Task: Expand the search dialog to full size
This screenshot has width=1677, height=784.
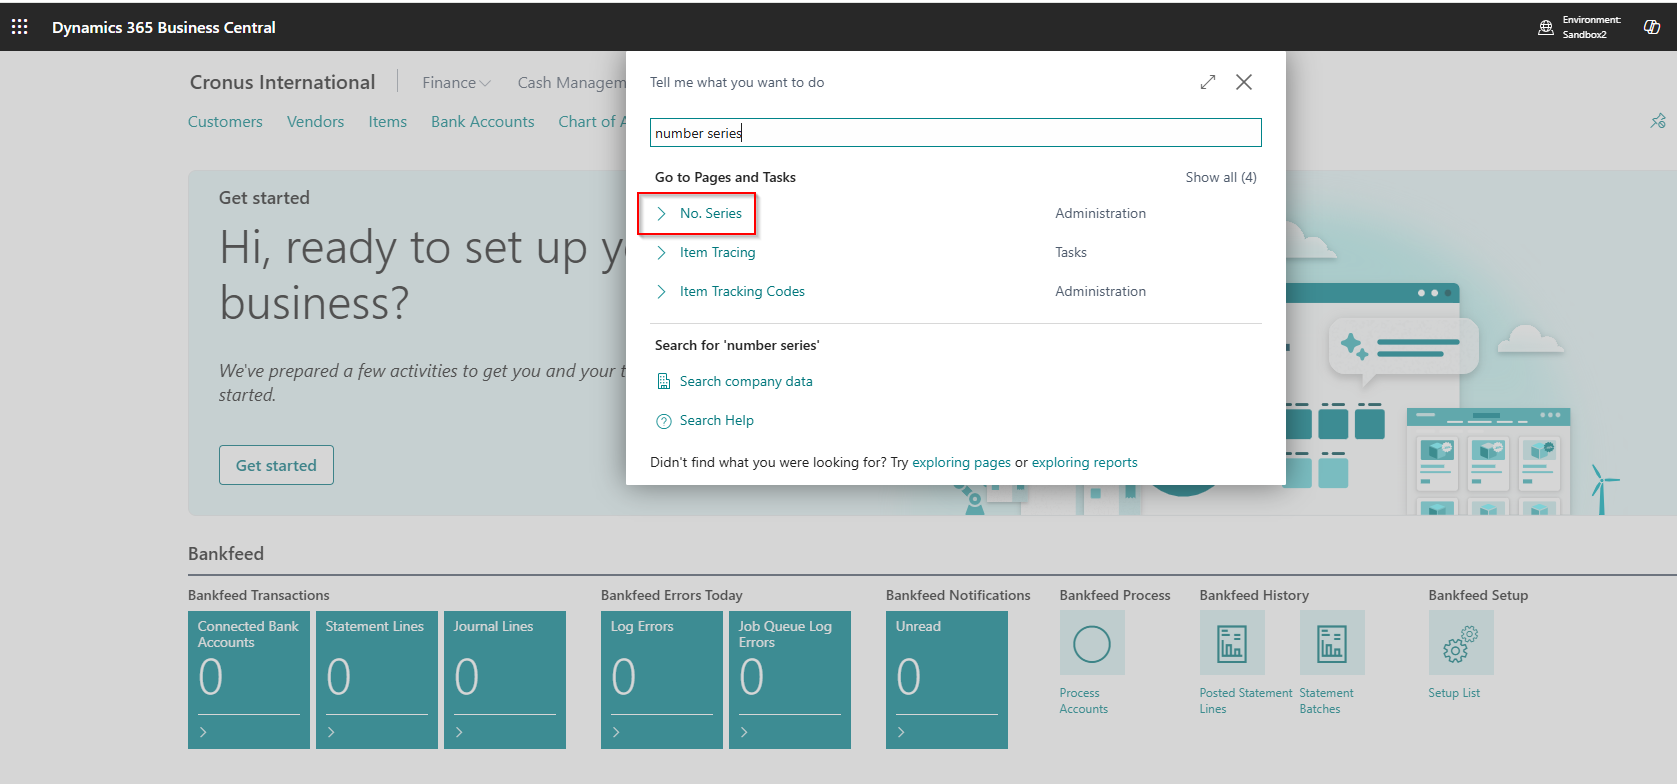Action: 1208,82
